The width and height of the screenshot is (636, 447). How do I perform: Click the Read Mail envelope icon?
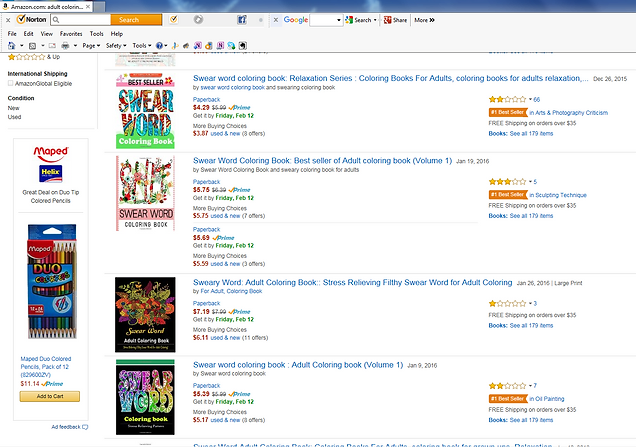tap(52, 46)
